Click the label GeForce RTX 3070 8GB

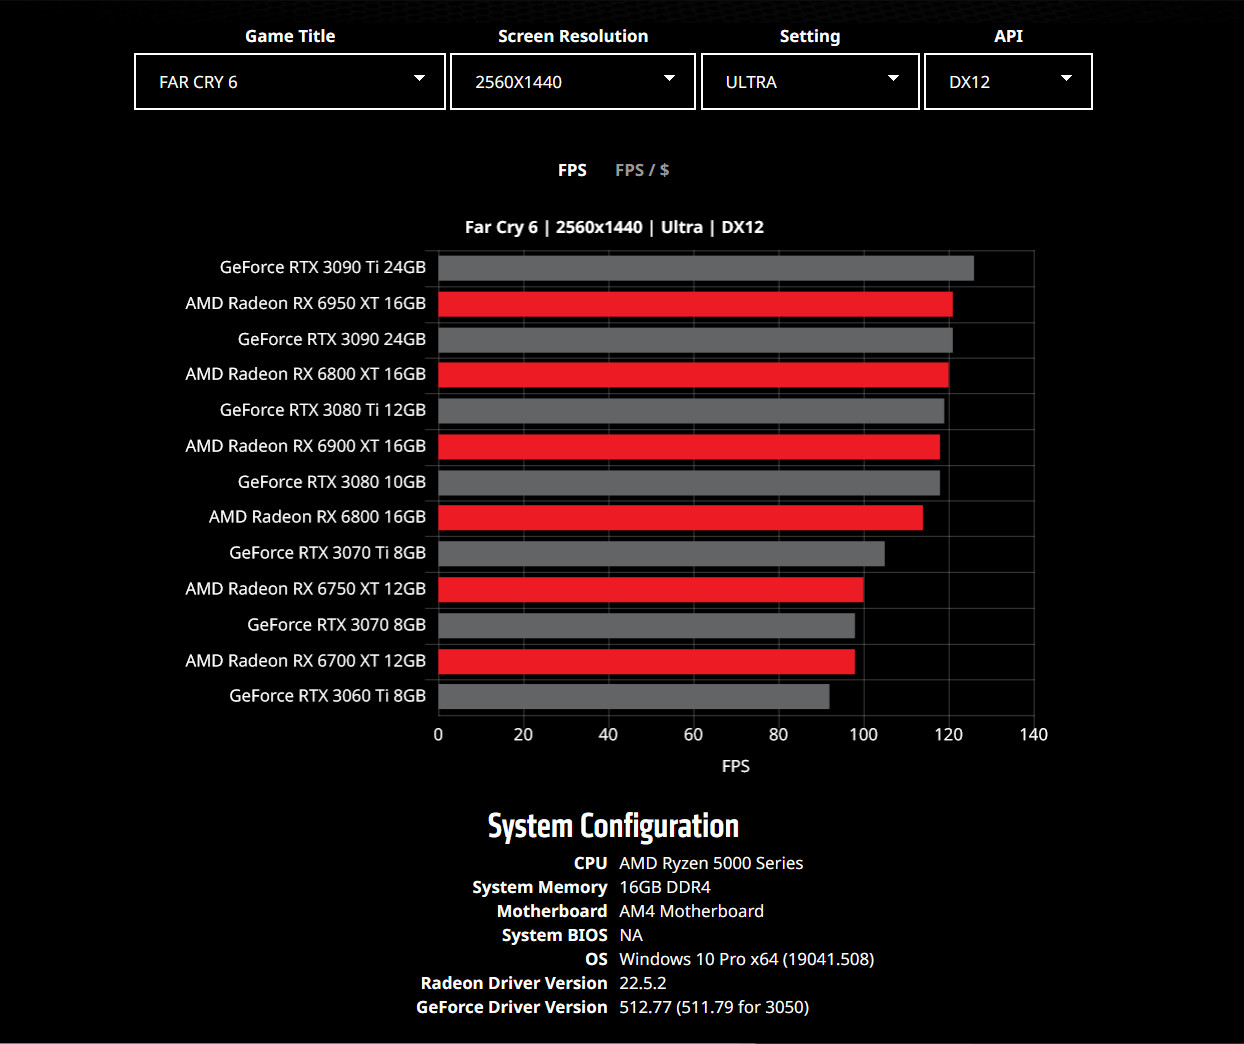pyautogui.click(x=337, y=625)
